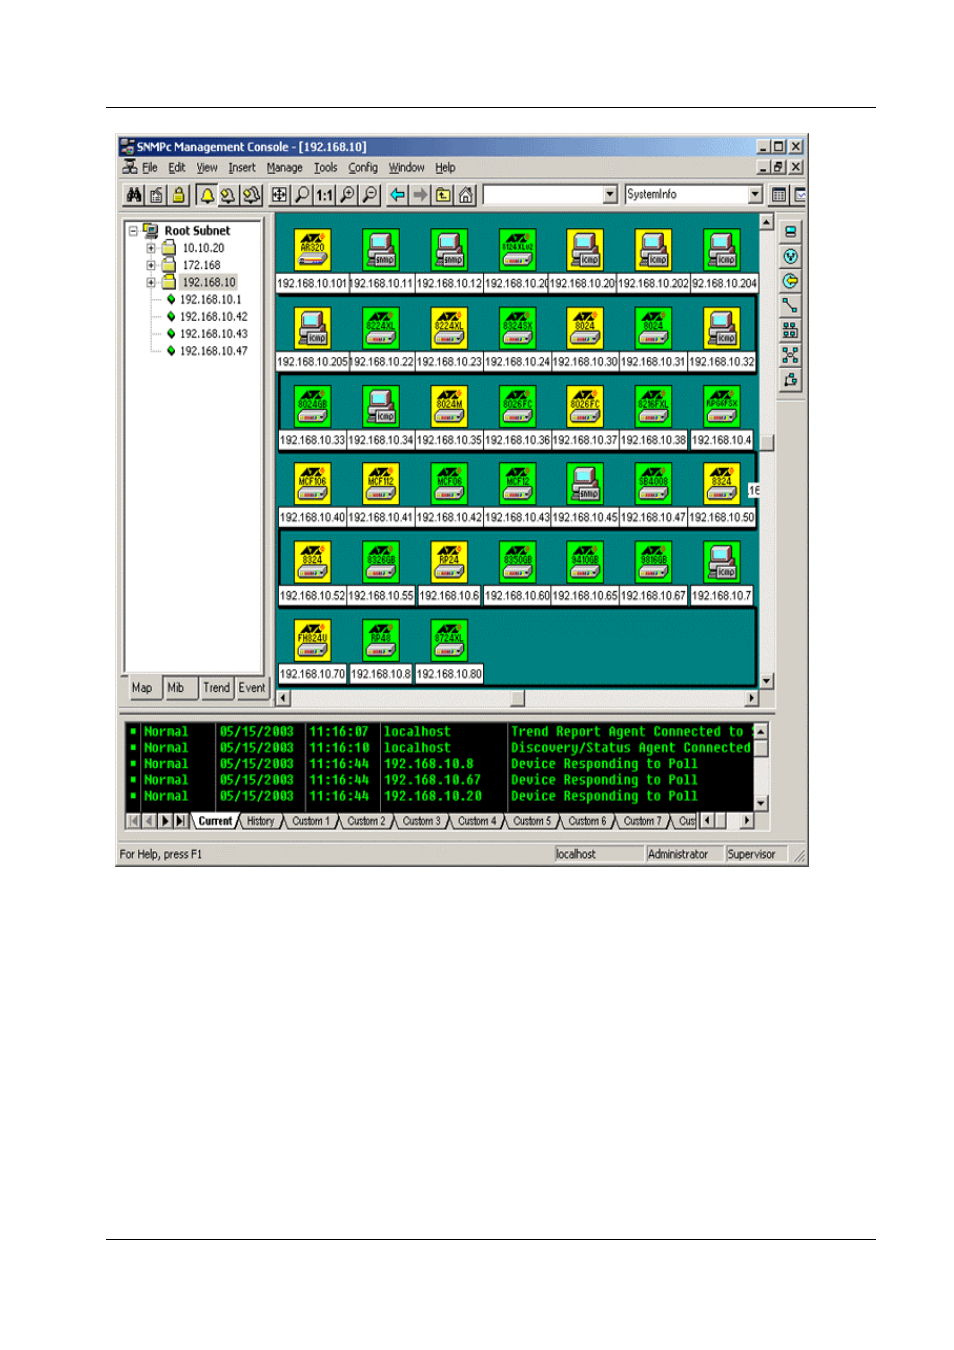The width and height of the screenshot is (954, 1350).
Task: Open the File menu
Action: tap(149, 168)
